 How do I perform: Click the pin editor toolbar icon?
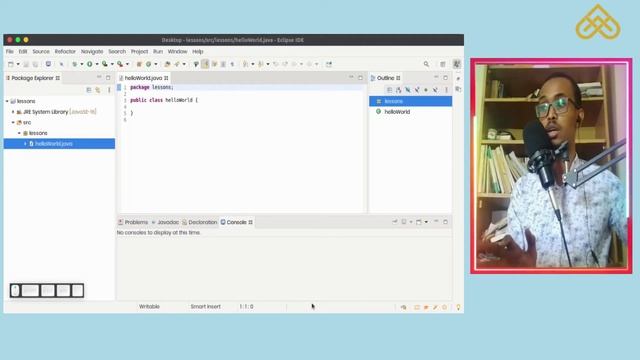(x=329, y=64)
